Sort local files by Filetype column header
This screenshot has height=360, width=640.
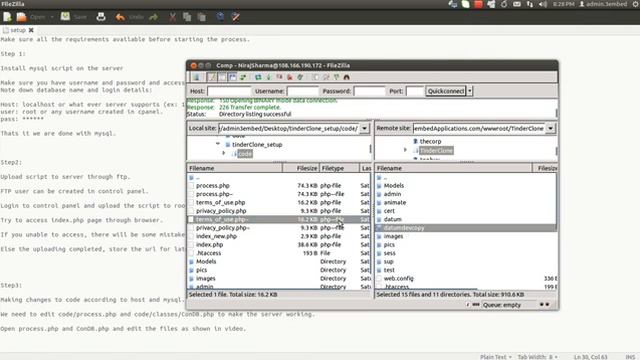coord(339,168)
